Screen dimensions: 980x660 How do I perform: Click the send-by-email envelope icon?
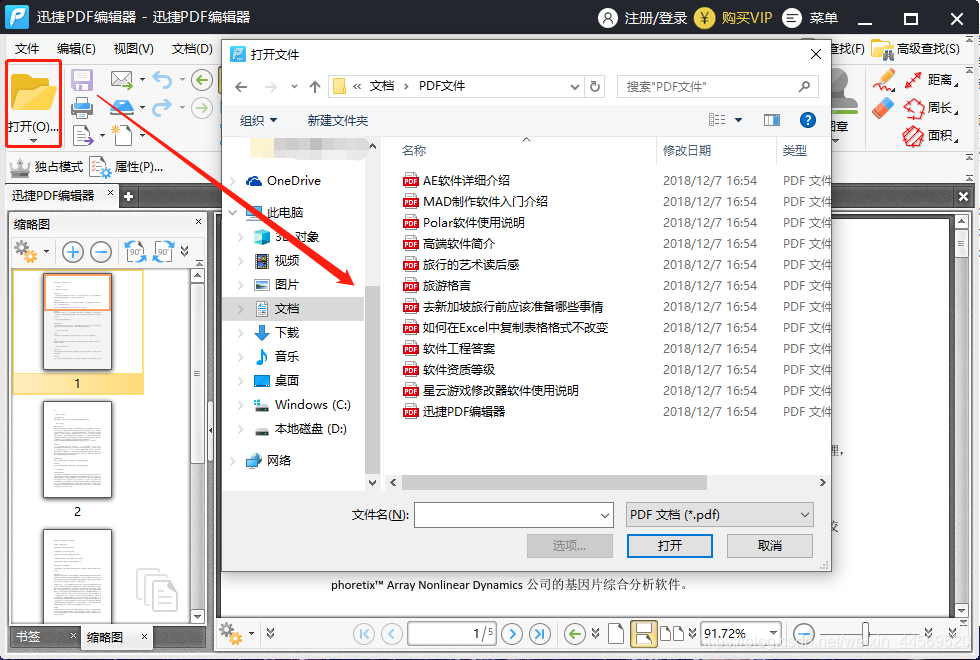pyautogui.click(x=122, y=79)
